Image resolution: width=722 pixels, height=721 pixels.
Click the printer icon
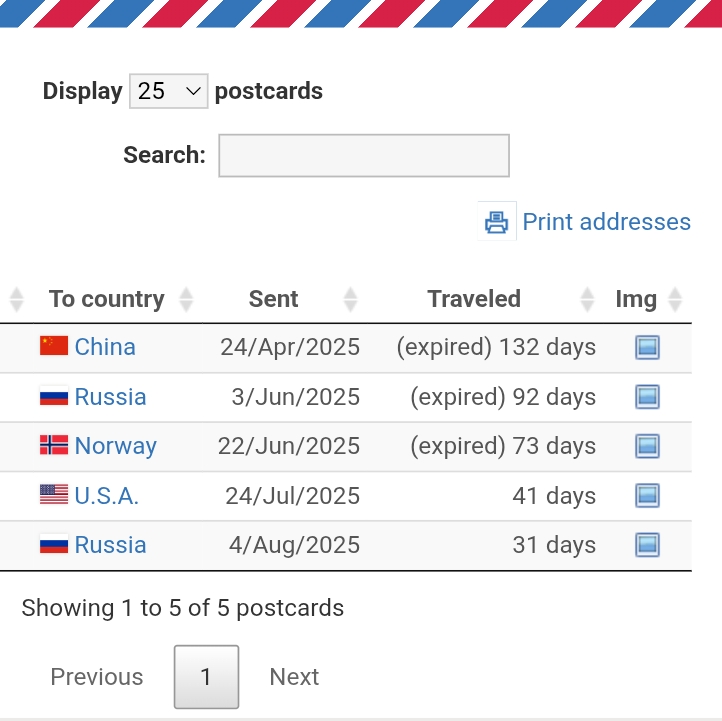(x=497, y=222)
